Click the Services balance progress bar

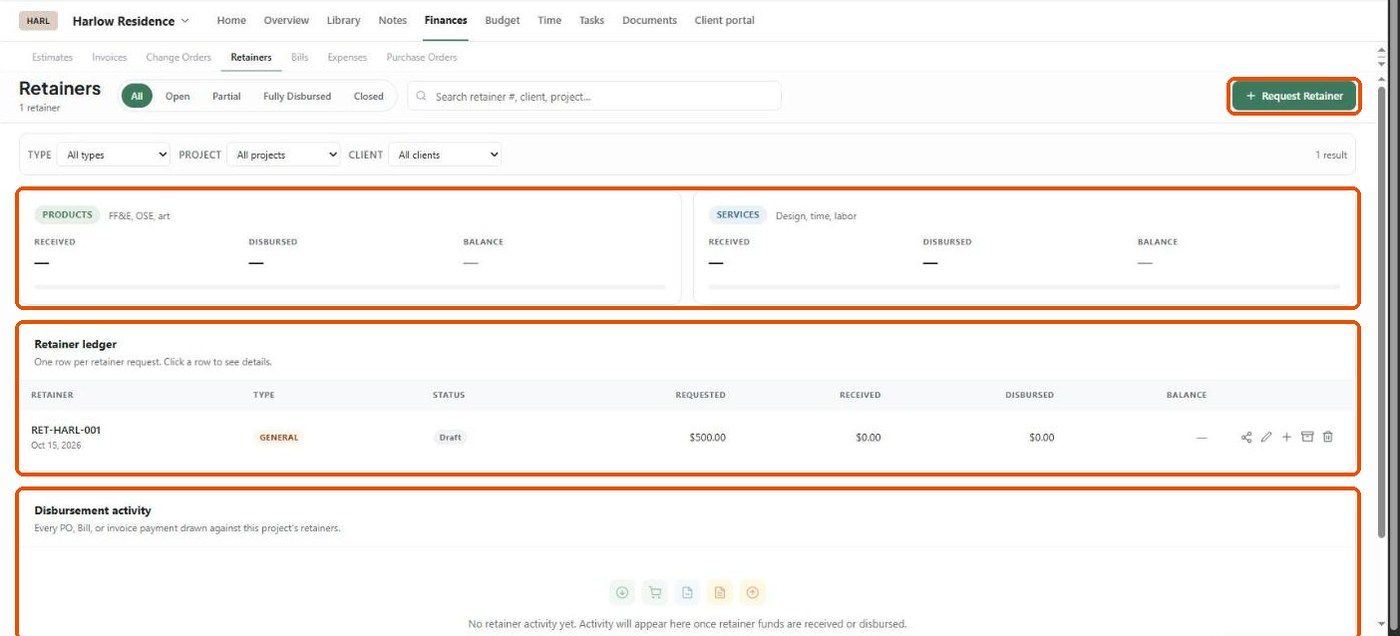(1024, 287)
